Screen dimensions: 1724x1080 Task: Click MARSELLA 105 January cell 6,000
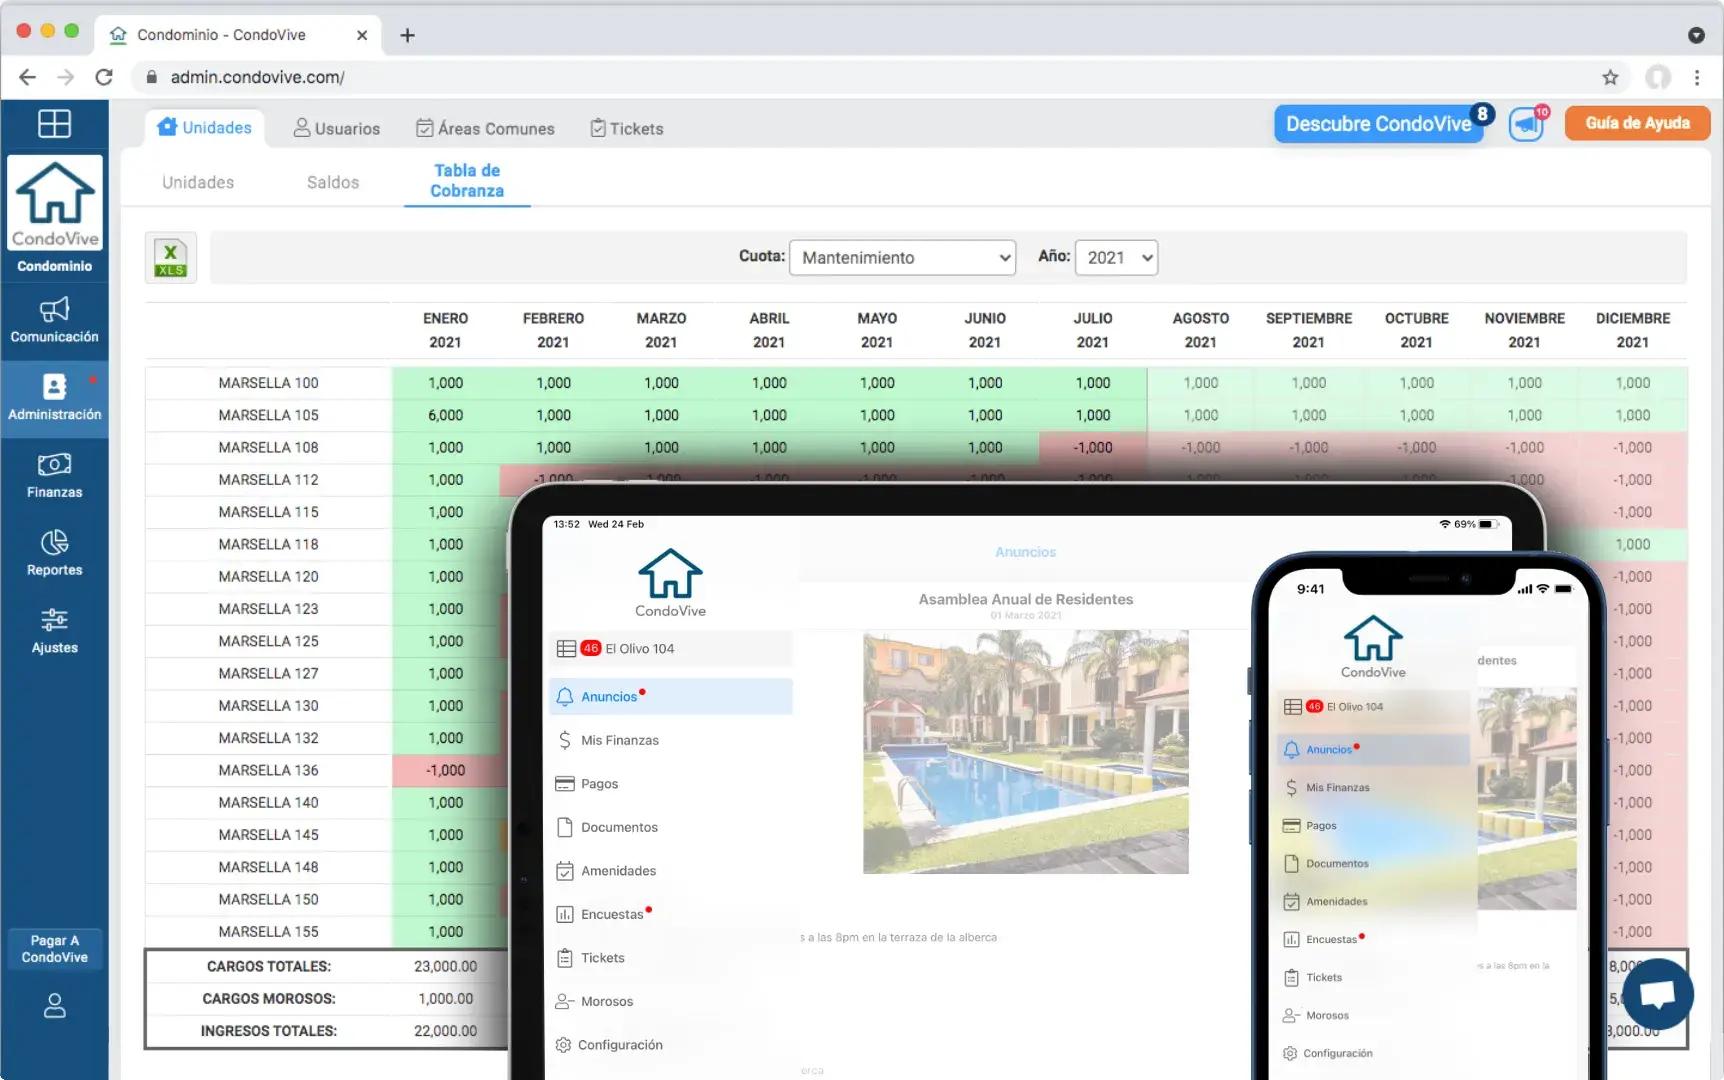click(445, 415)
